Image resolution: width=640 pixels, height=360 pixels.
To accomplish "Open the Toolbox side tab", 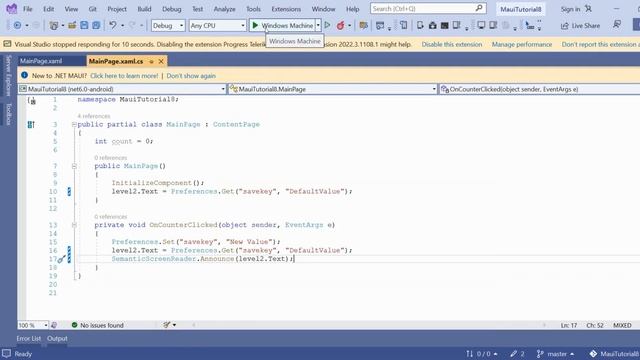I will pos(9,114).
